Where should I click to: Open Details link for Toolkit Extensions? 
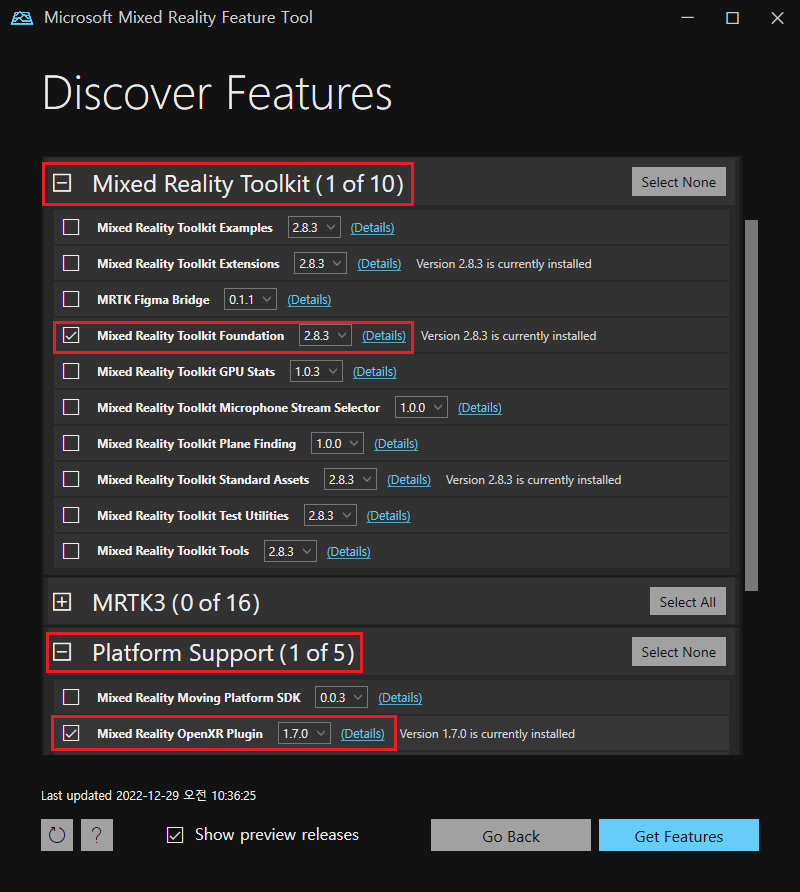379,264
